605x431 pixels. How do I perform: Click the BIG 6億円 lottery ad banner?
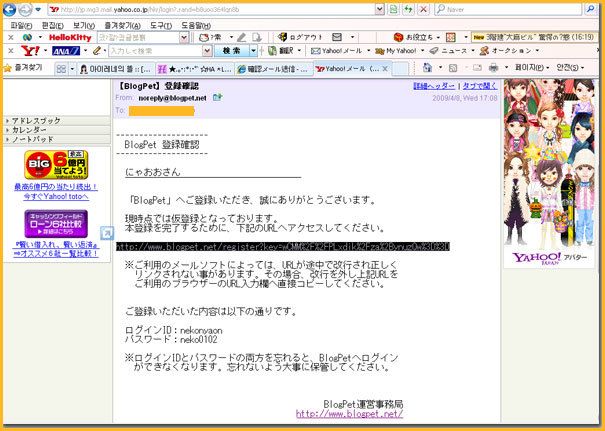click(x=56, y=165)
